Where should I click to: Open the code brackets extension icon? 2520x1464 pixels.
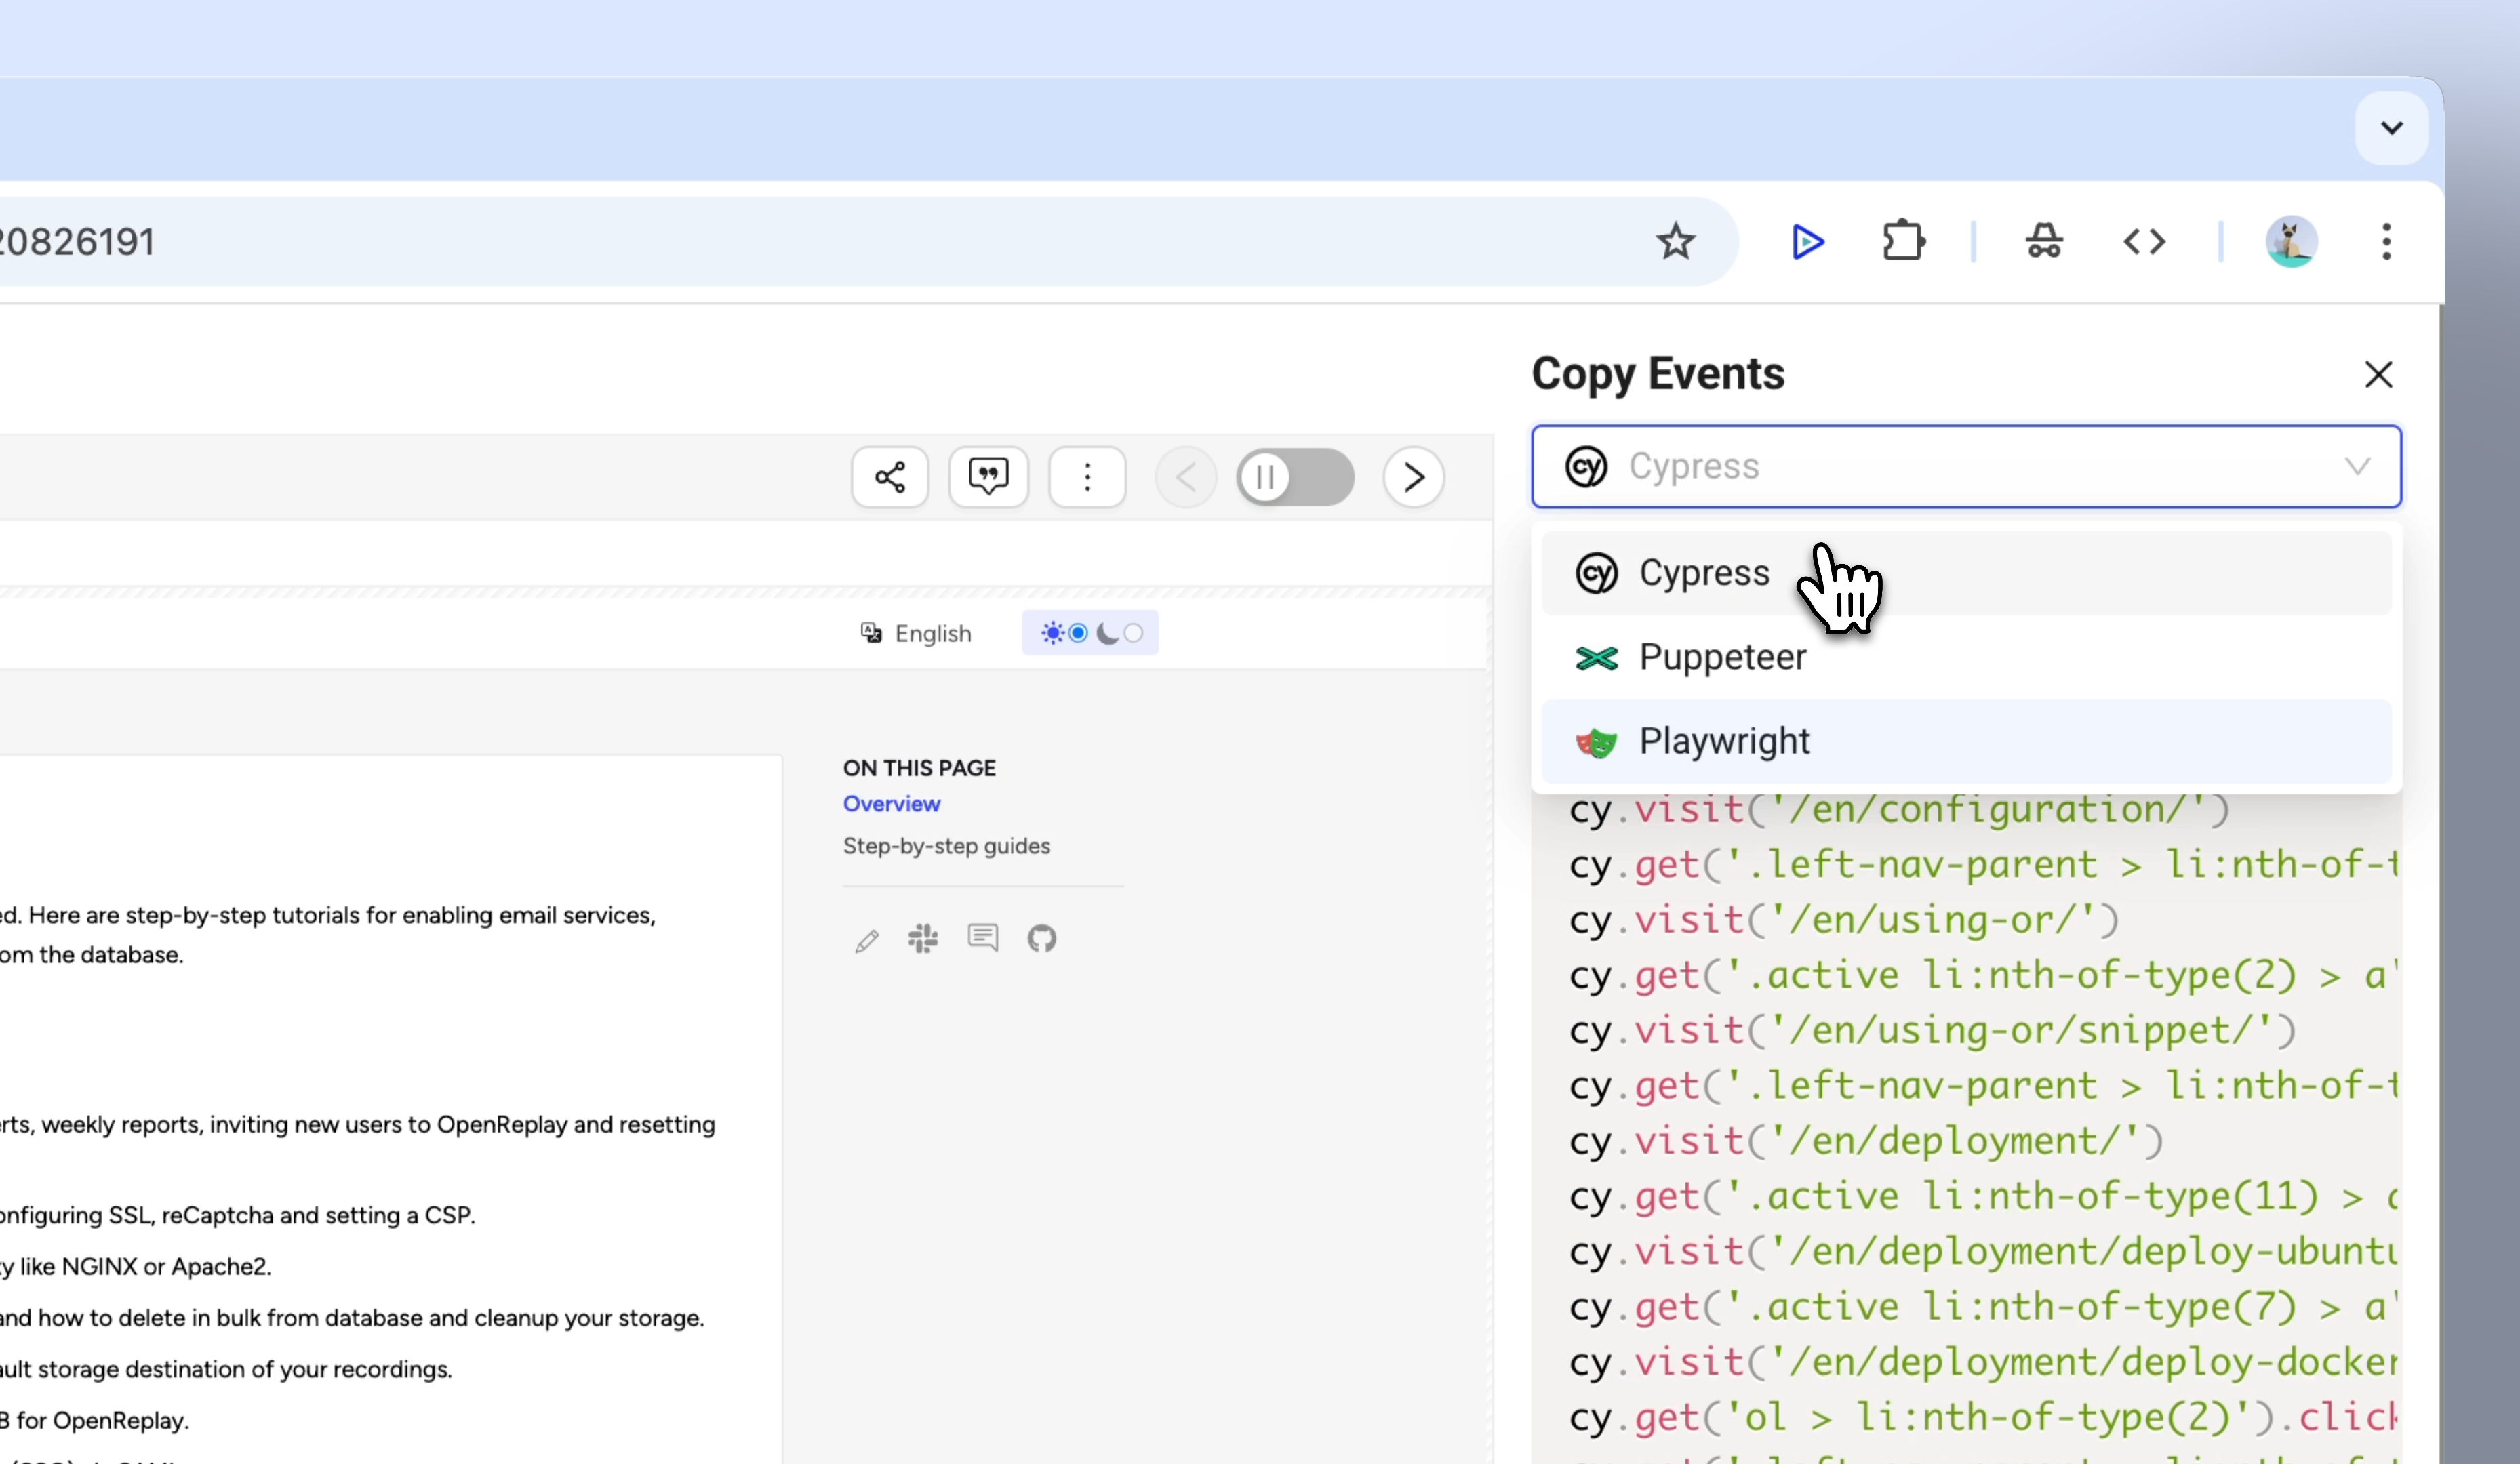2144,241
